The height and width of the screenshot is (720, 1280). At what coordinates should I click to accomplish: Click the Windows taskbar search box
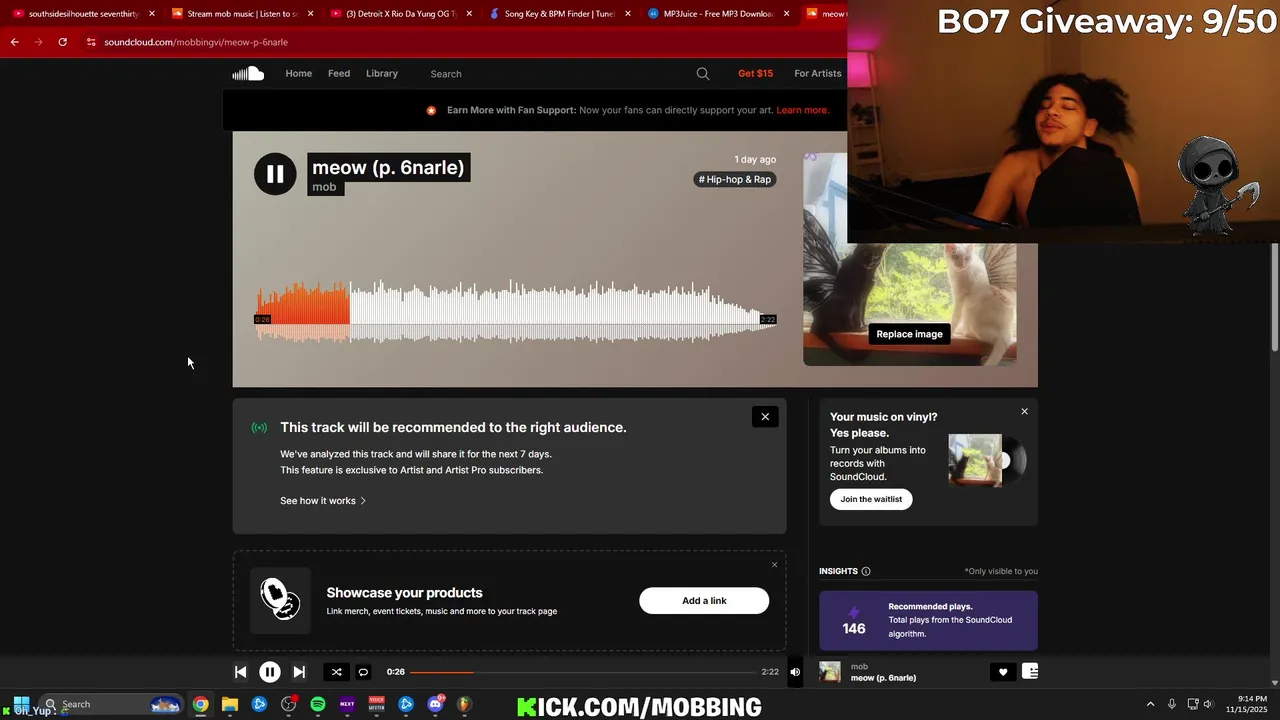[112, 704]
